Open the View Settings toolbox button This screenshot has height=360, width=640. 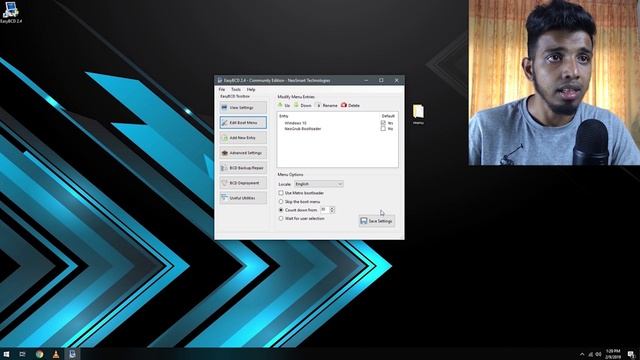[x=243, y=107]
